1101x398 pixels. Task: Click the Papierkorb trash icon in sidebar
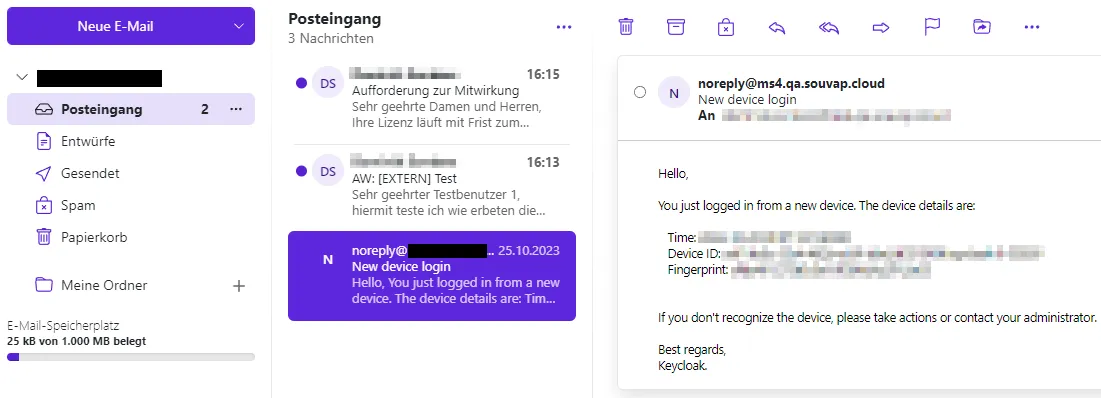click(44, 237)
